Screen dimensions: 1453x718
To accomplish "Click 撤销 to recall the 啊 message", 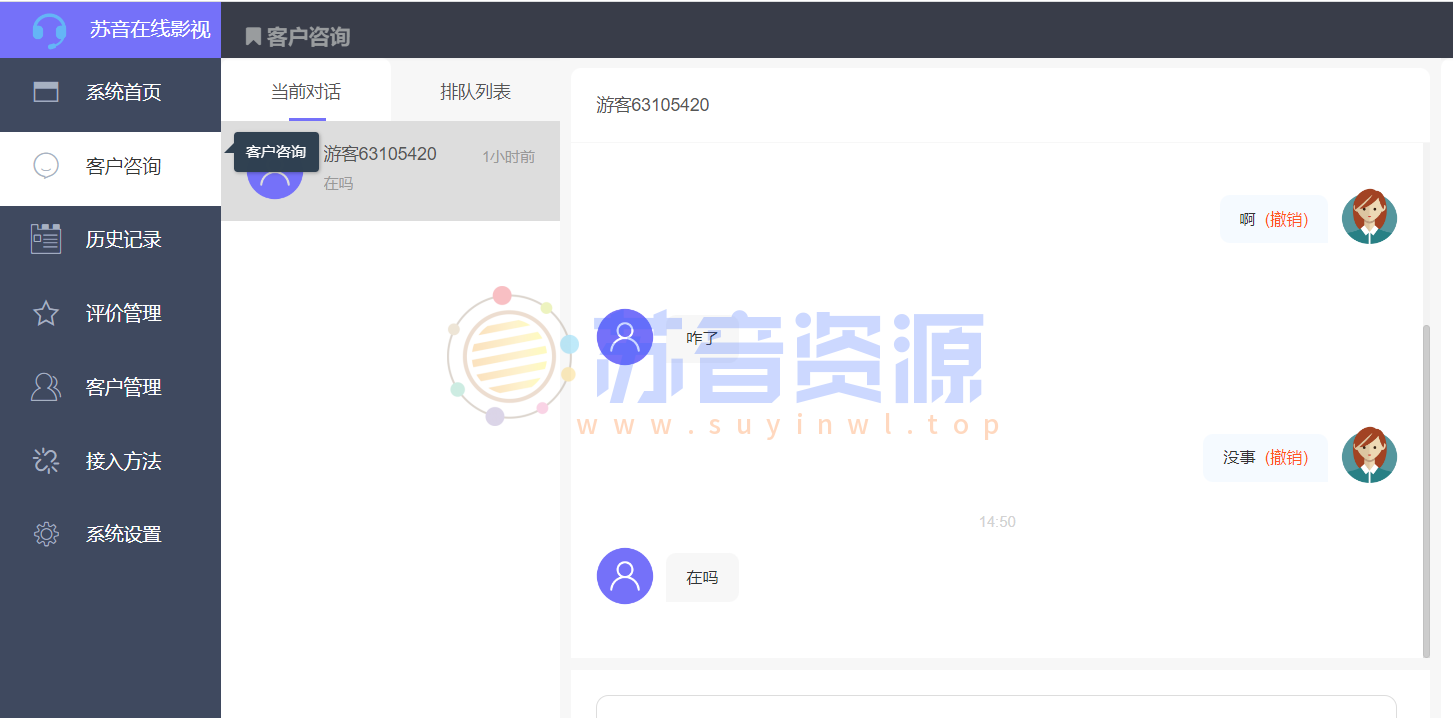I will tap(1289, 218).
